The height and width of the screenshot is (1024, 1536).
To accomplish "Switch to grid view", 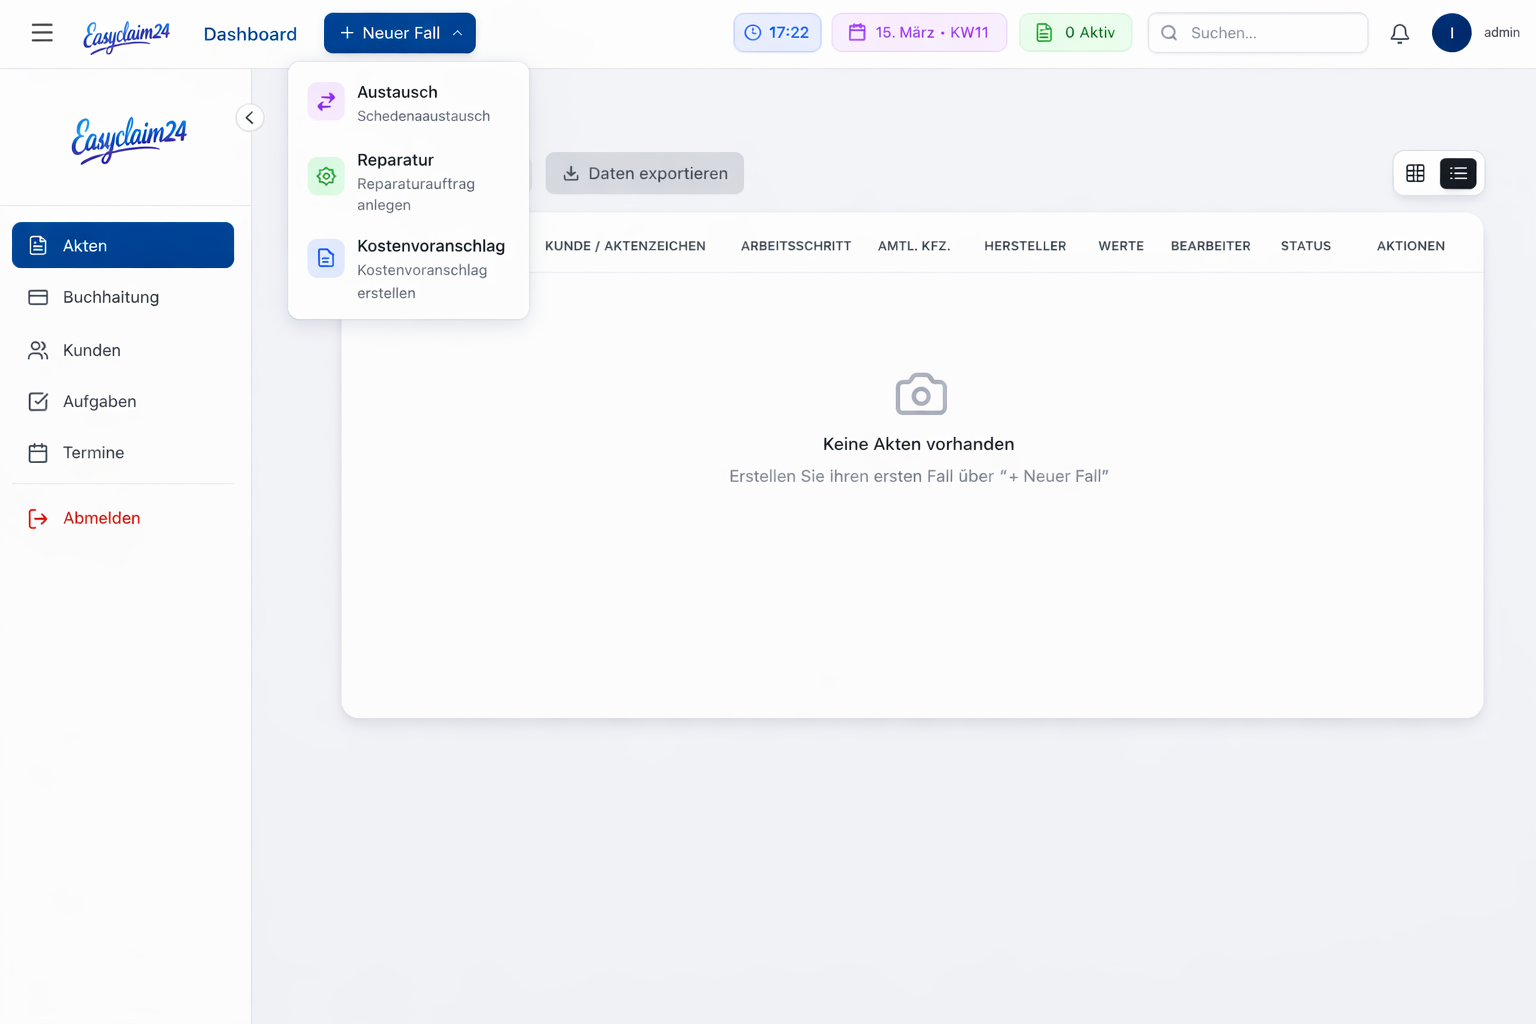I will pyautogui.click(x=1415, y=172).
